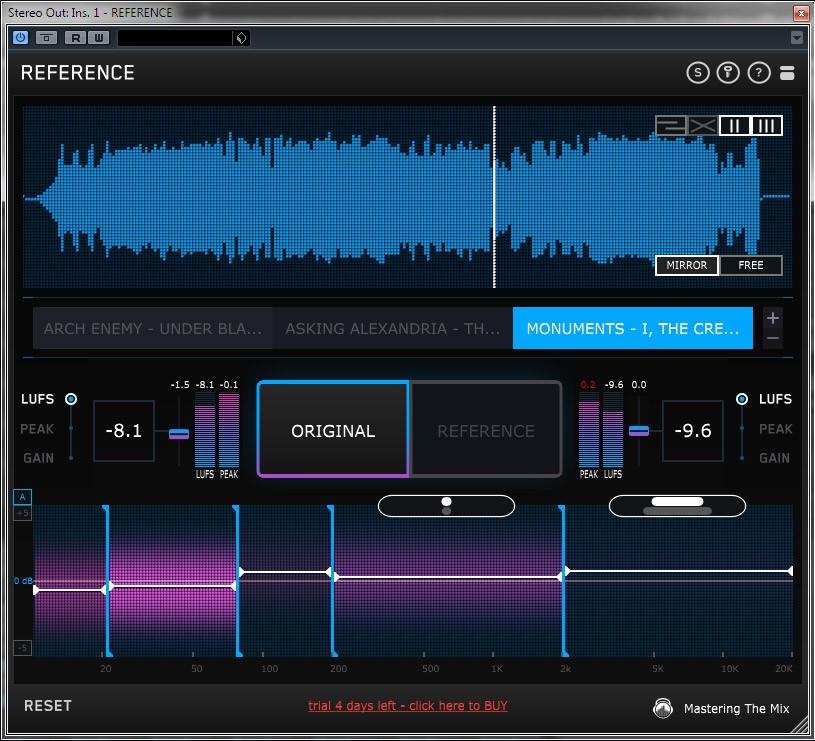This screenshot has width=815, height=741.
Task: Select the crossed waveform view icon
Action: [x=703, y=125]
